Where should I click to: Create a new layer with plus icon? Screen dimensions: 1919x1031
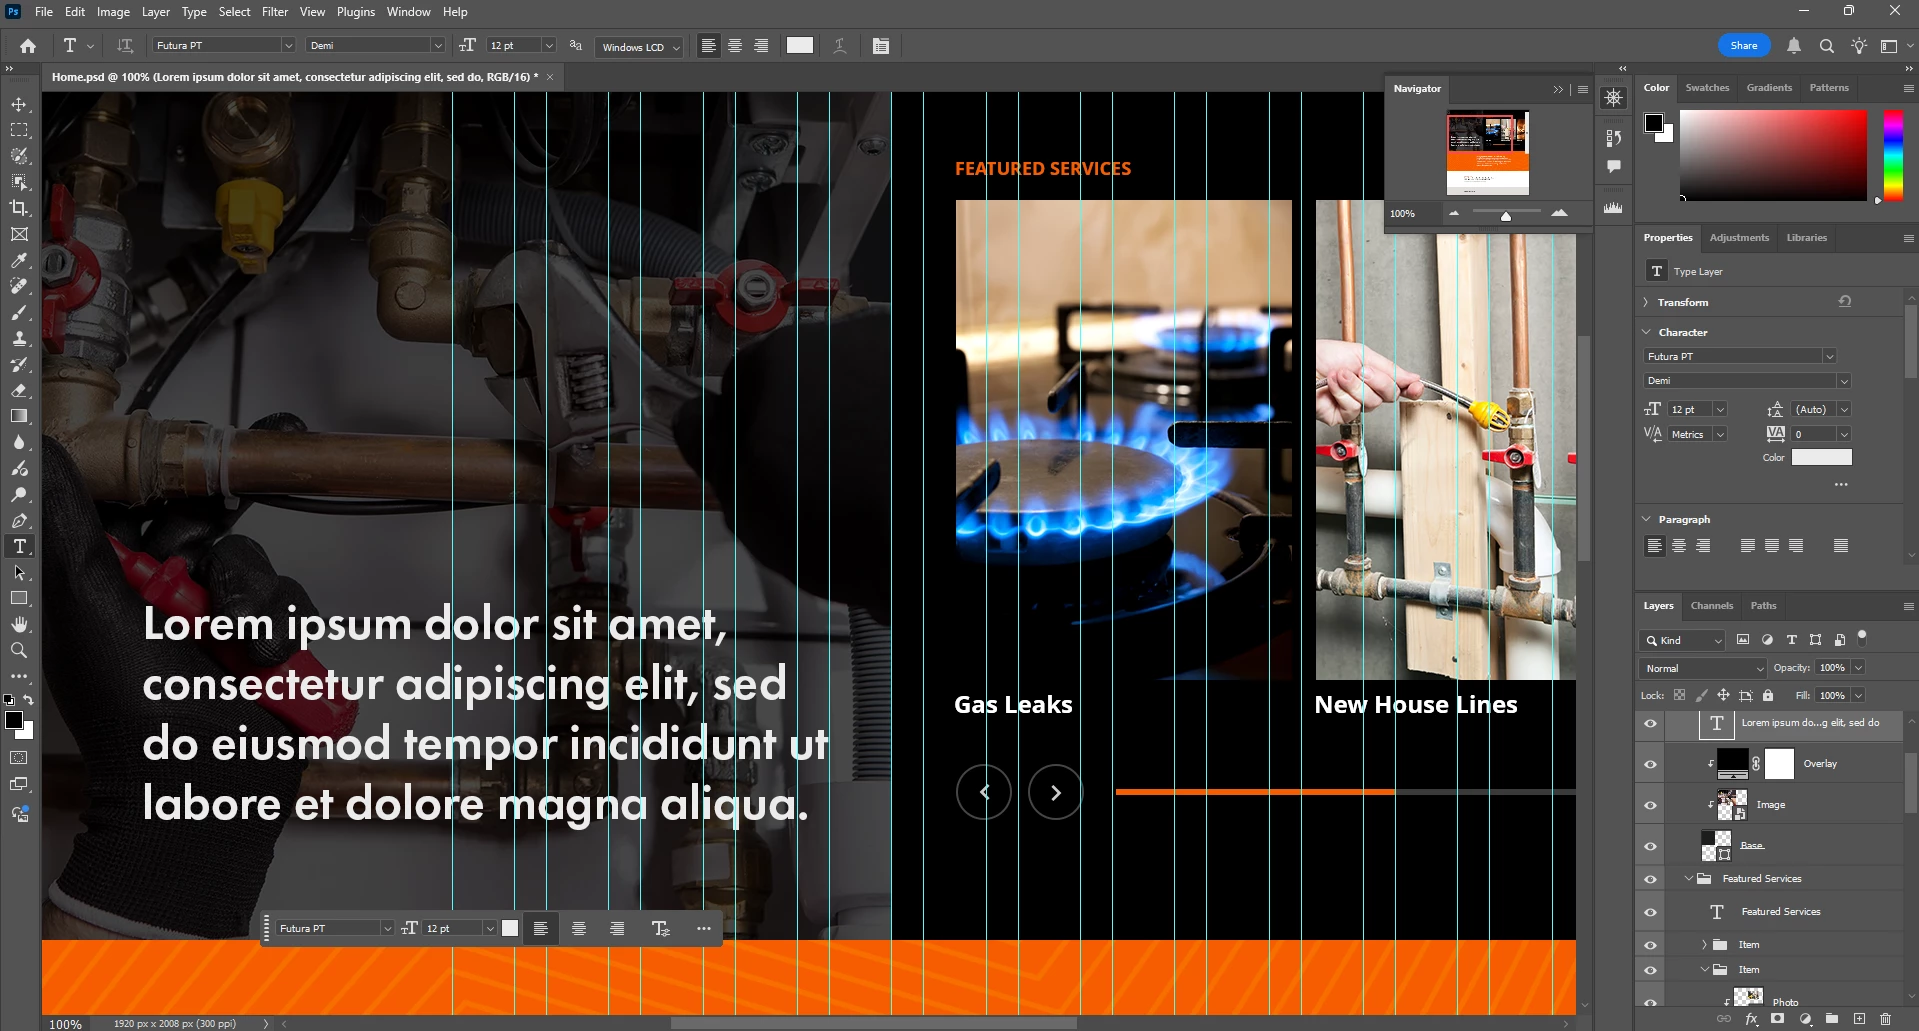point(1859,1019)
